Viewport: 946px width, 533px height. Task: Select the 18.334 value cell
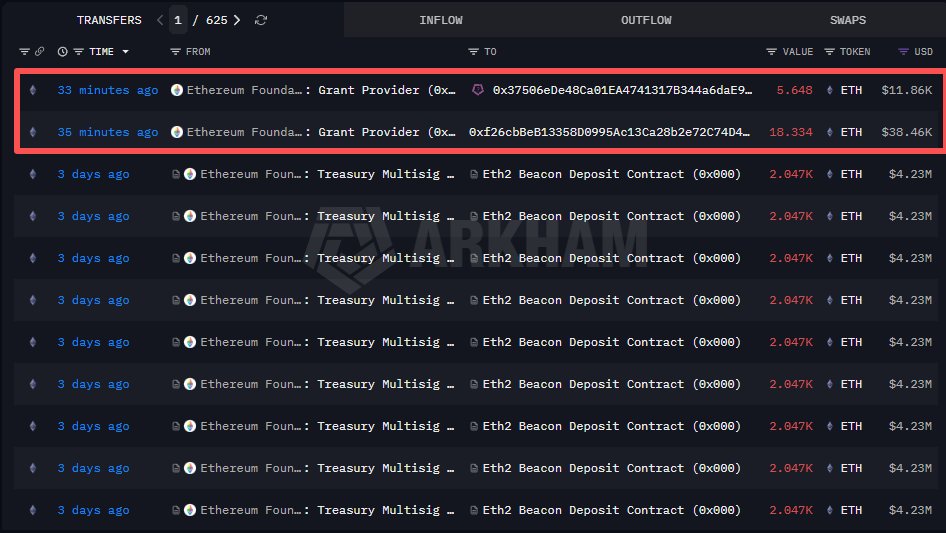(790, 132)
